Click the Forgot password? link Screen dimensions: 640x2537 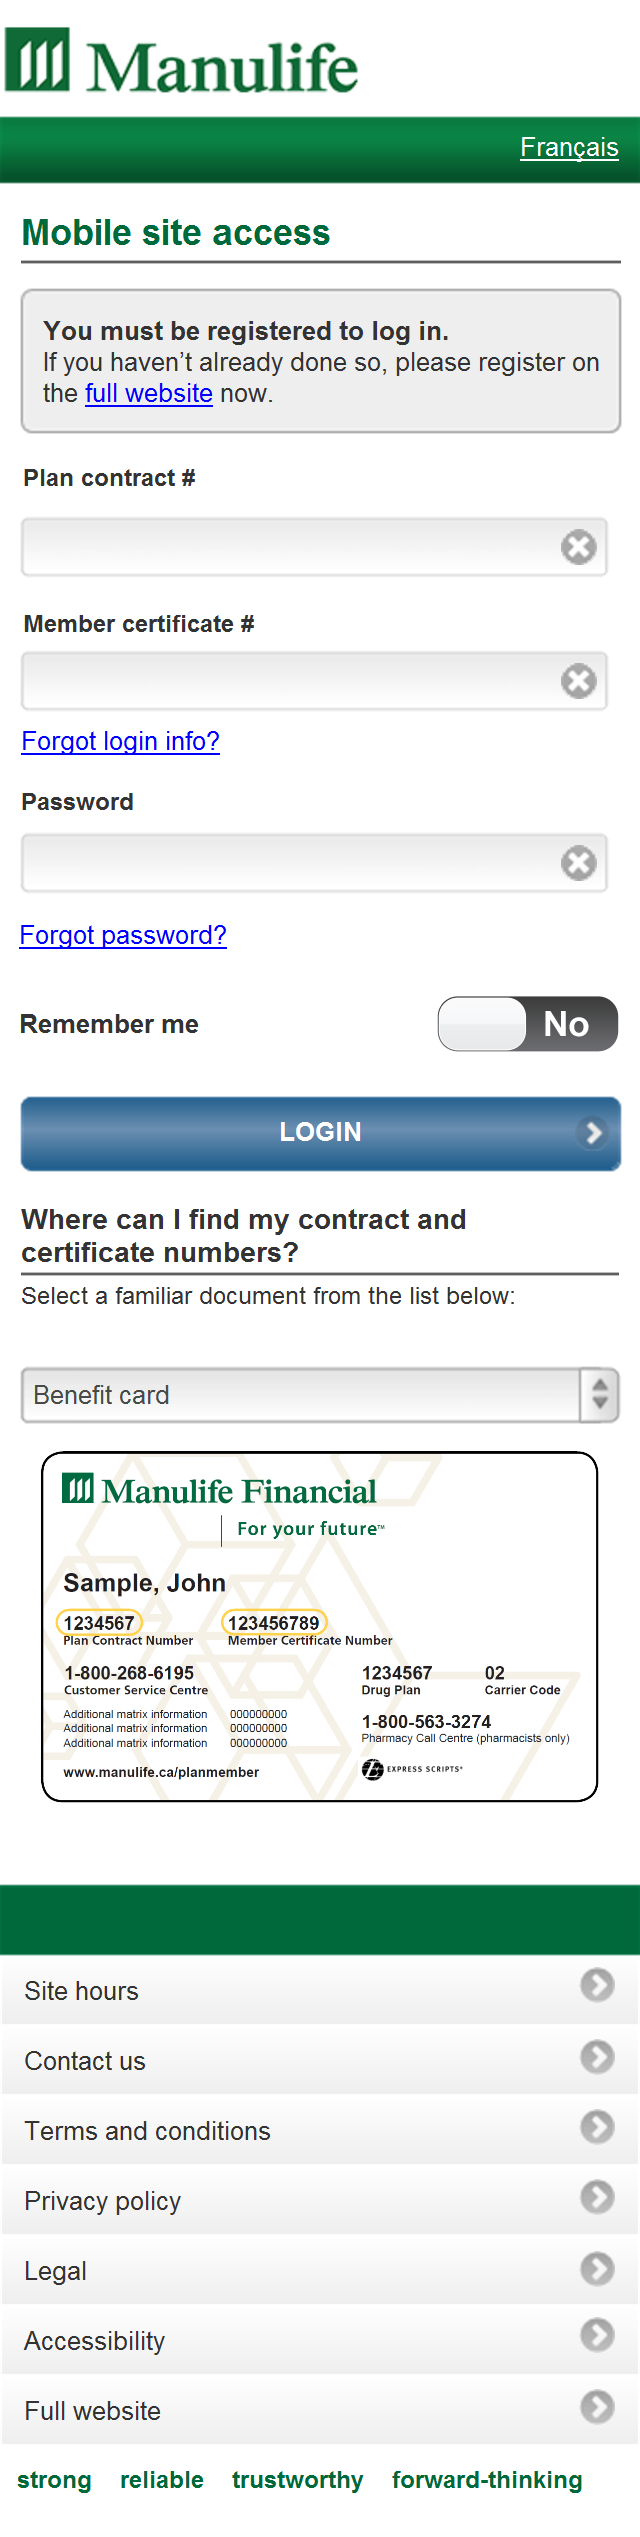(x=123, y=934)
